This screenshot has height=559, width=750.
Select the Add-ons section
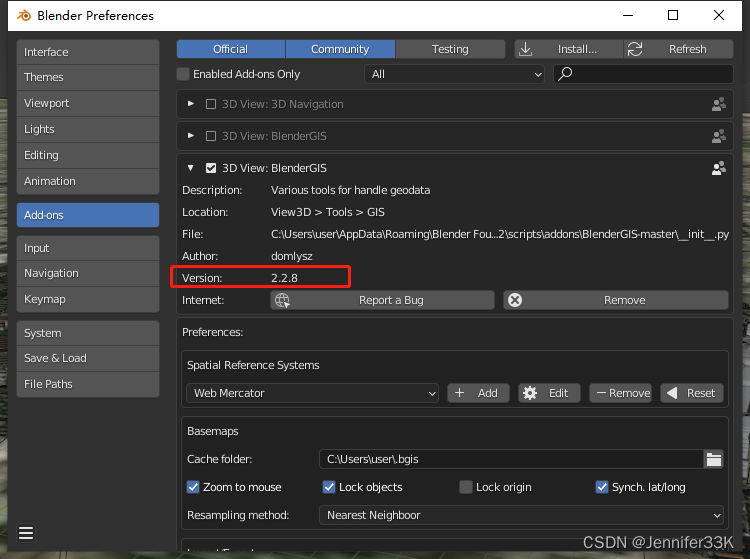(88, 215)
